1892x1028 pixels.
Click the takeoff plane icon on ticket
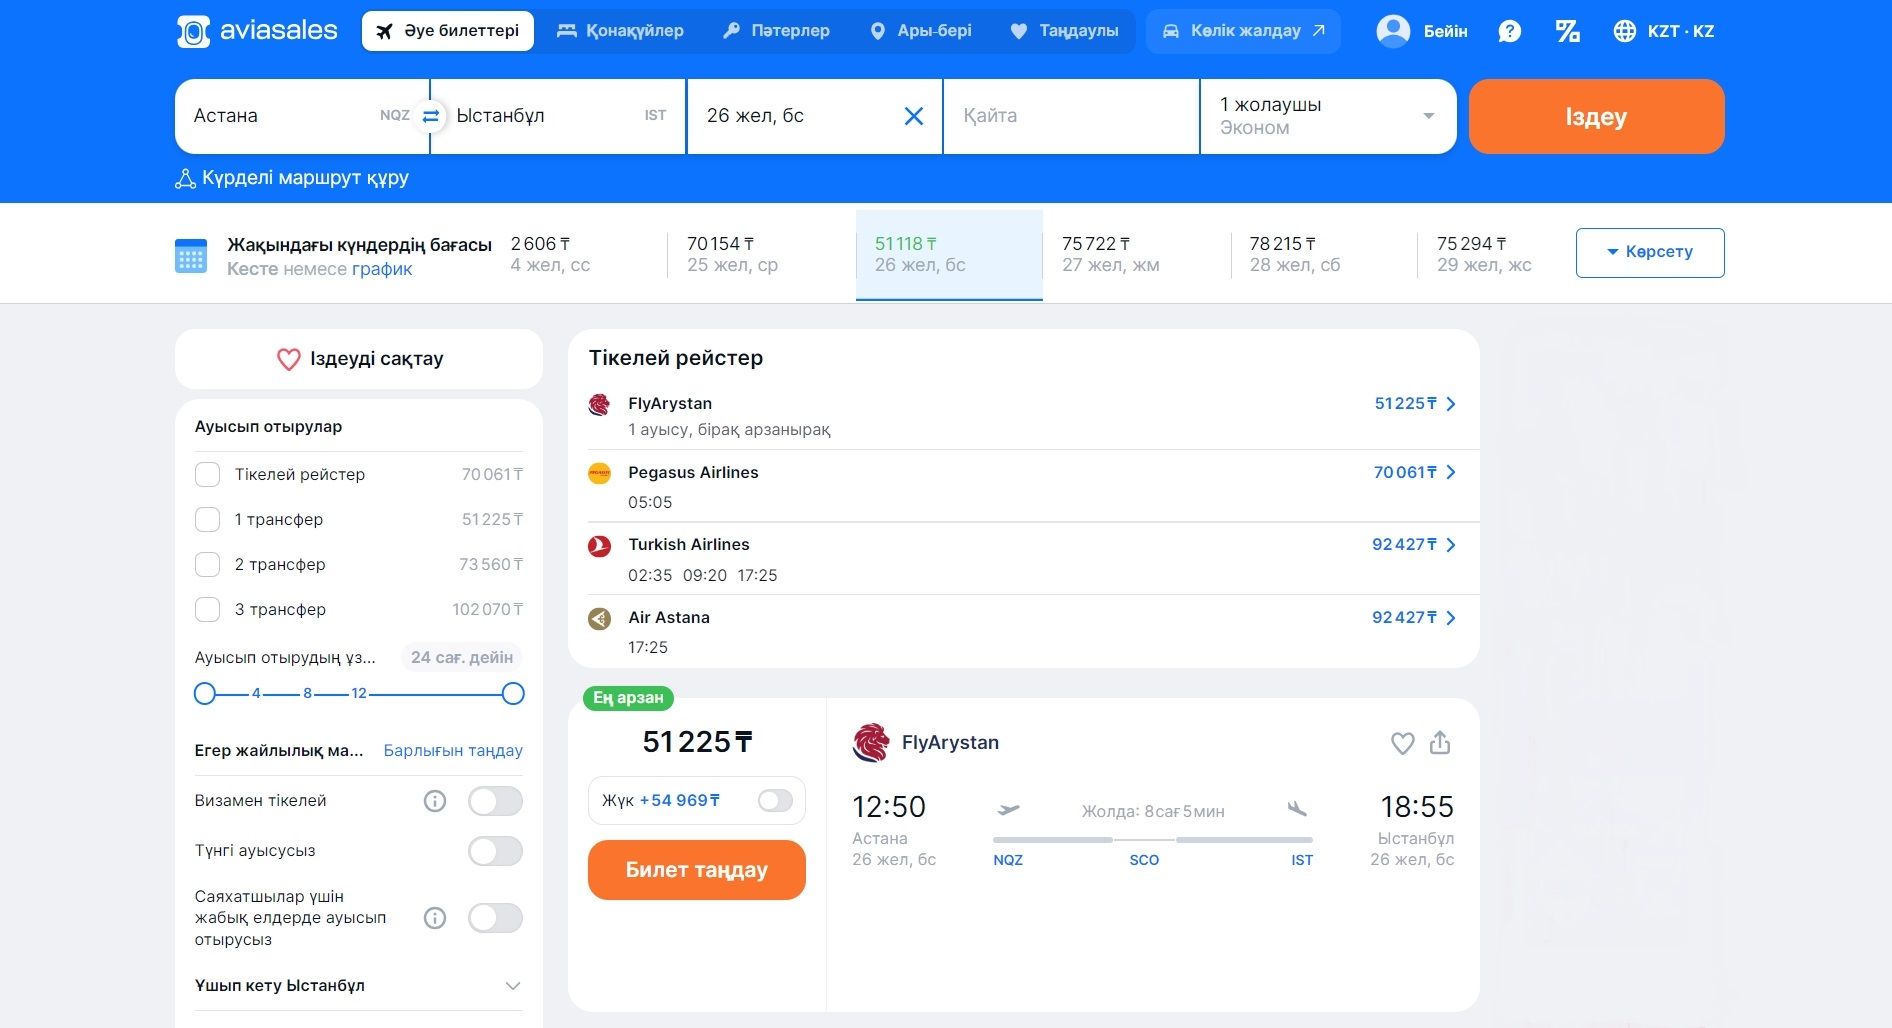point(1008,809)
